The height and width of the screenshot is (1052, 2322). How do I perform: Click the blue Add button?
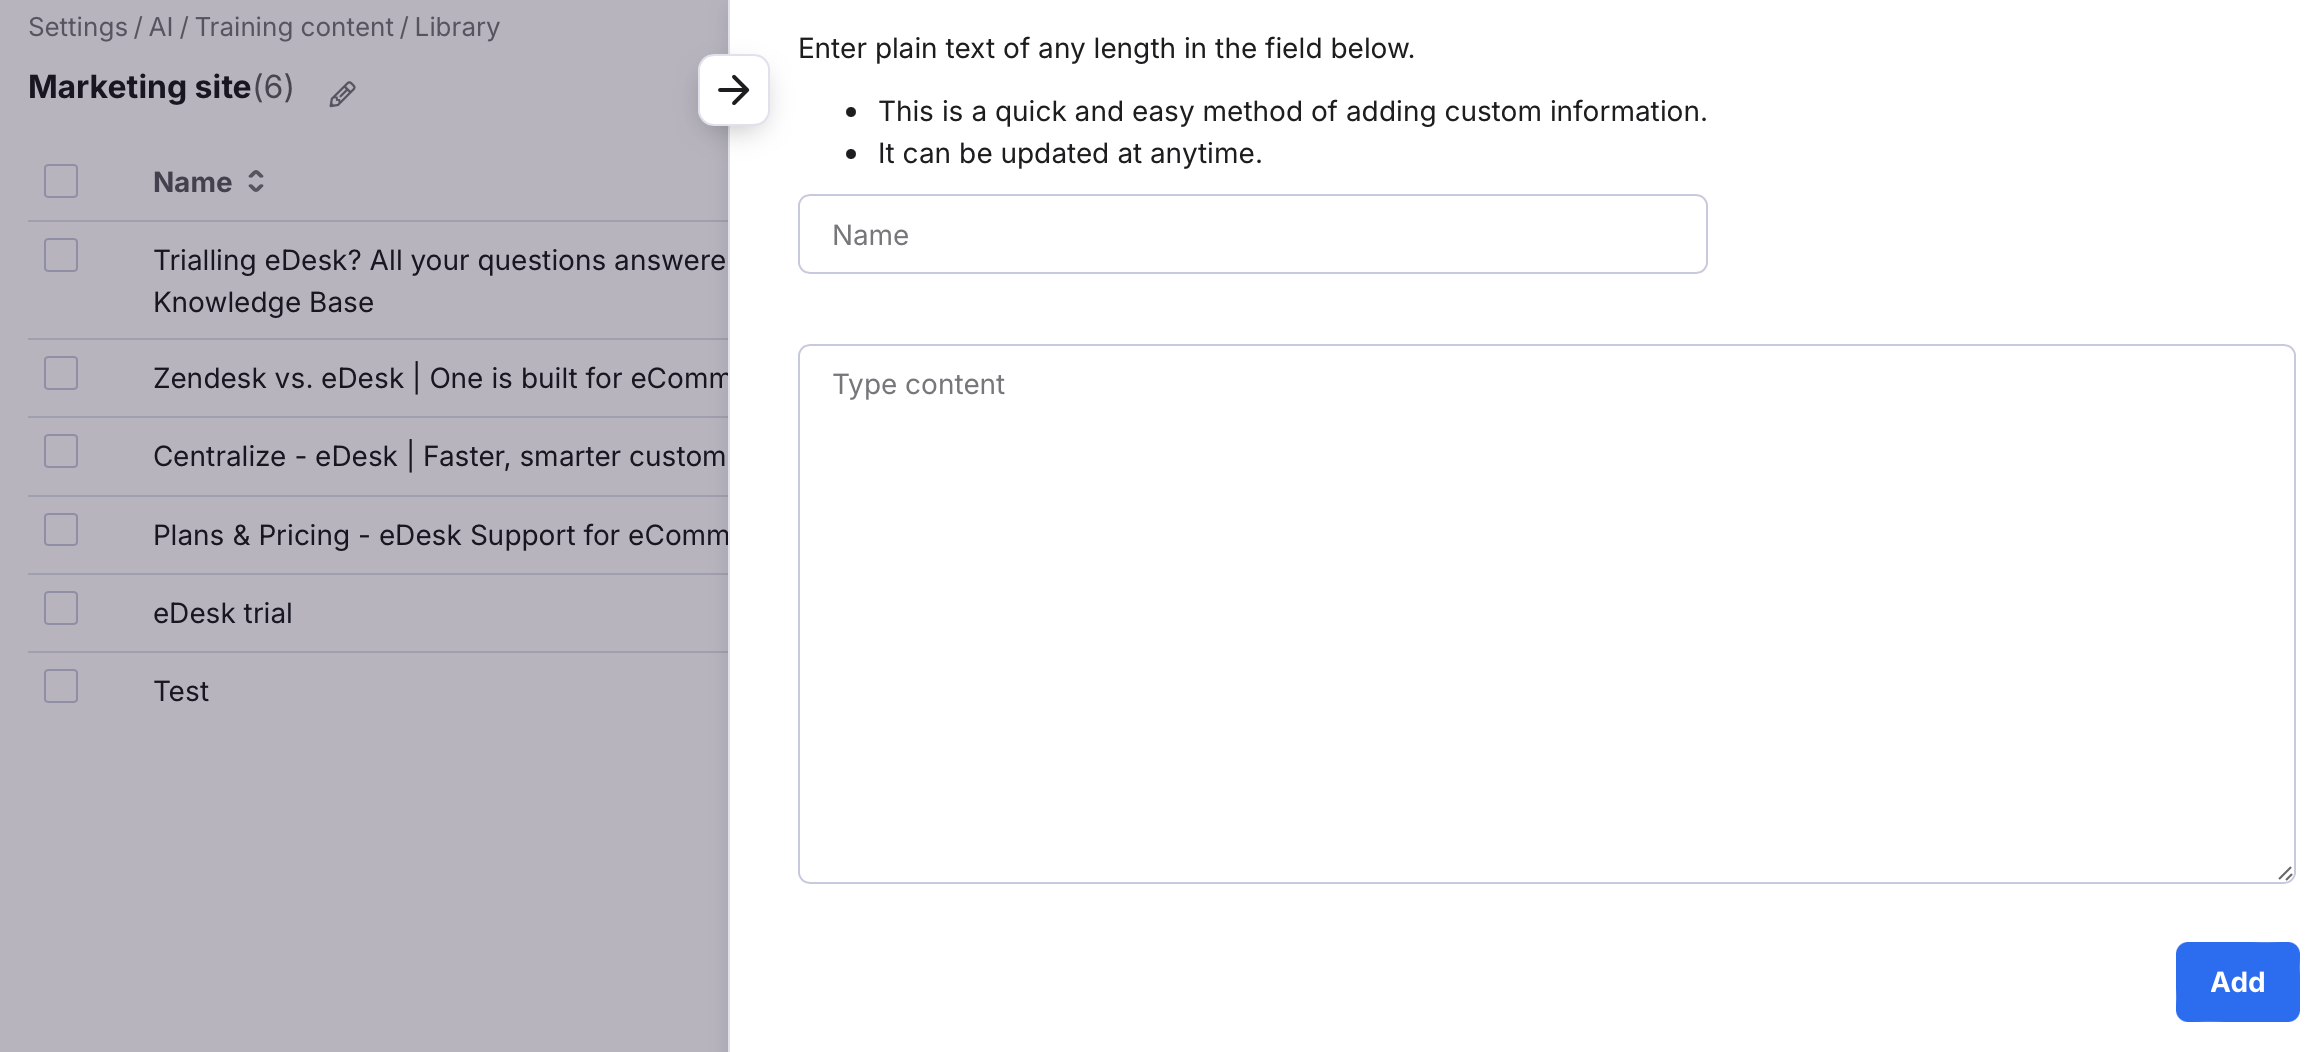point(2237,982)
